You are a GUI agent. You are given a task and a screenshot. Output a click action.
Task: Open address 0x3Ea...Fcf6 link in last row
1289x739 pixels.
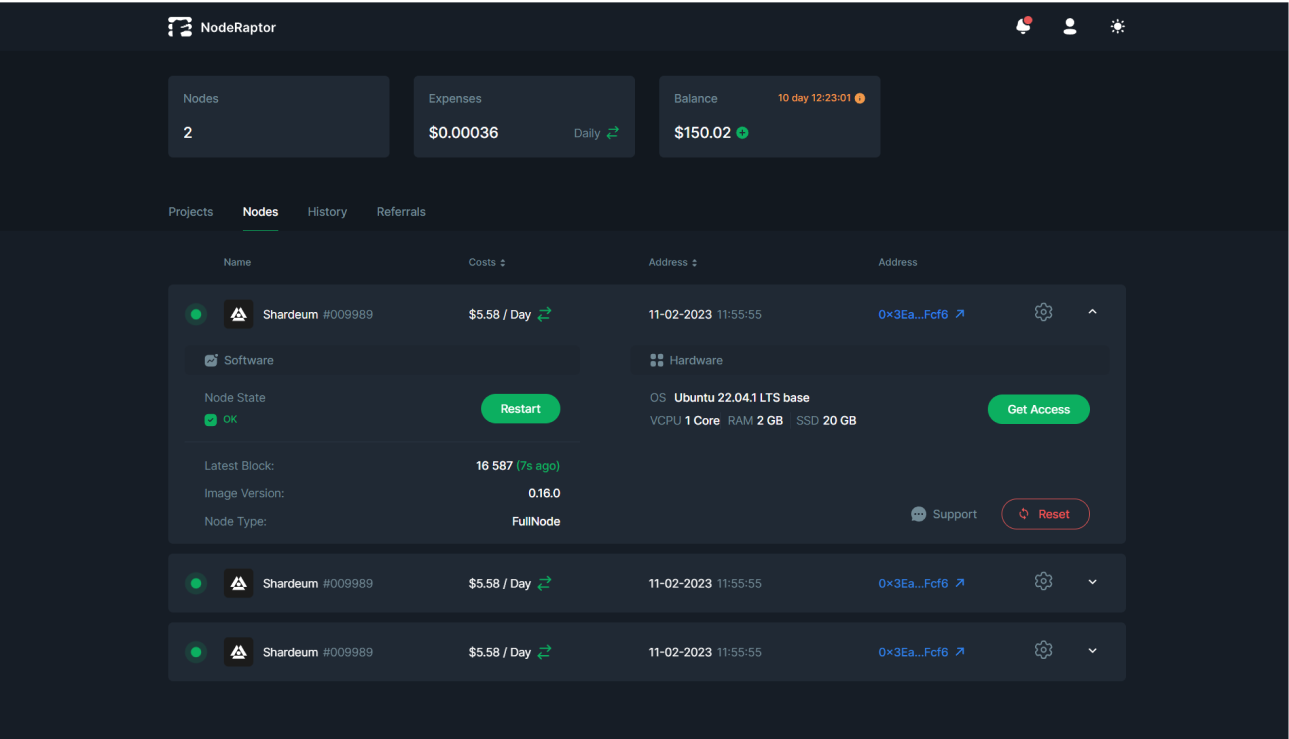921,652
